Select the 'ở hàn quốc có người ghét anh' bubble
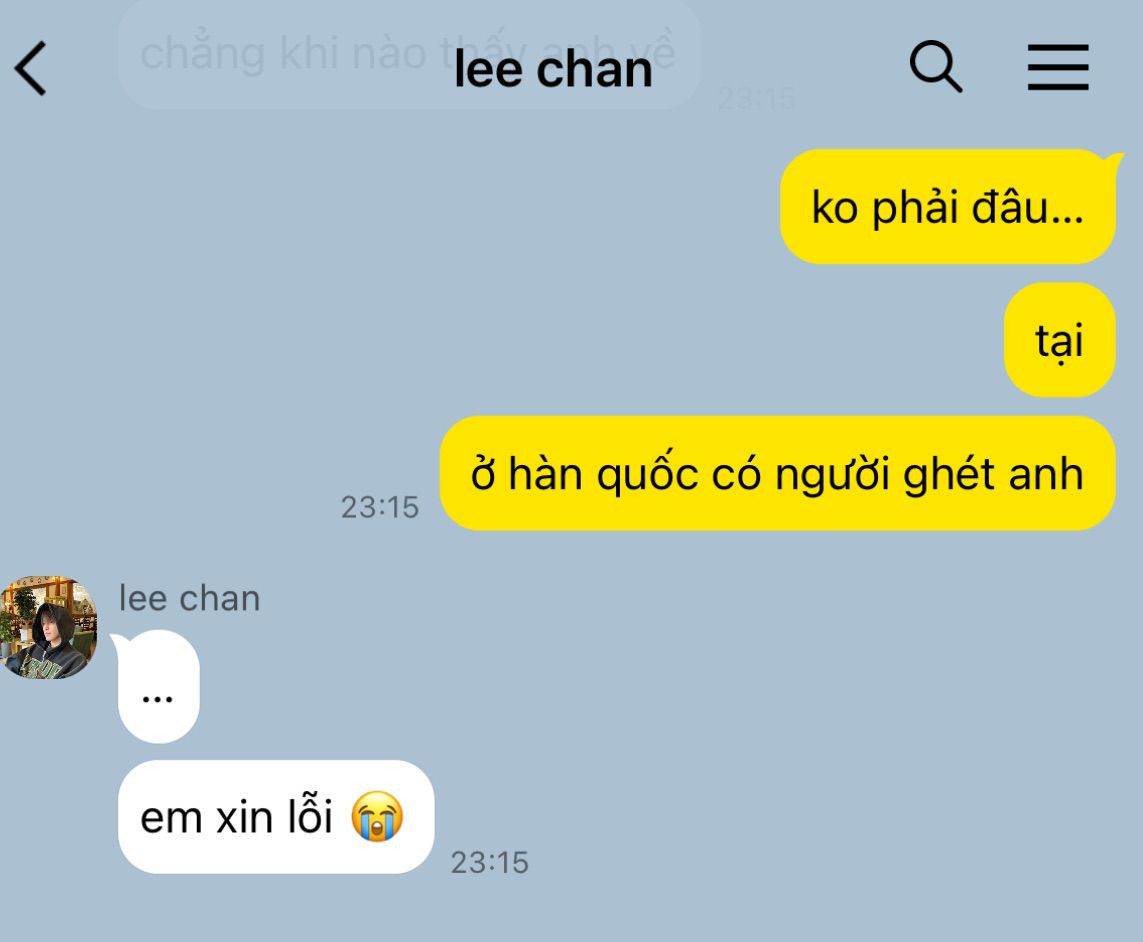Screen dimensions: 1143x942 pos(778,473)
